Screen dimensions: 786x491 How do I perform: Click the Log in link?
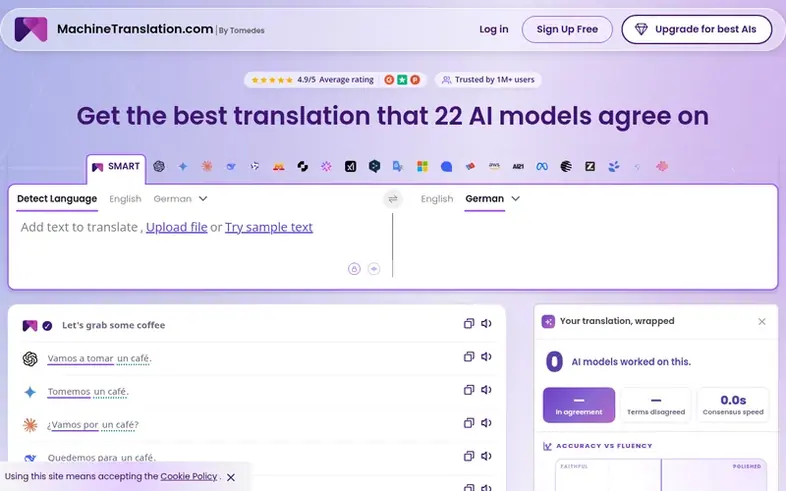point(494,30)
